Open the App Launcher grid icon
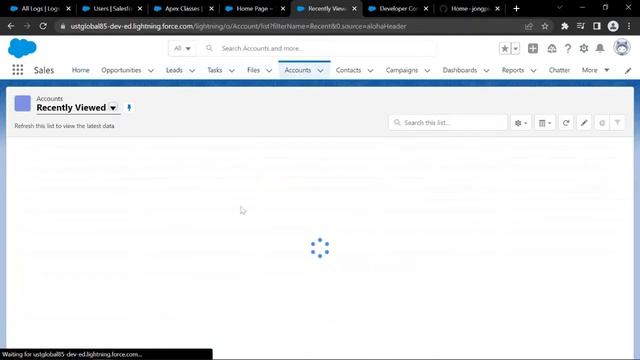Screen dimensions: 640x360 click(x=18, y=70)
